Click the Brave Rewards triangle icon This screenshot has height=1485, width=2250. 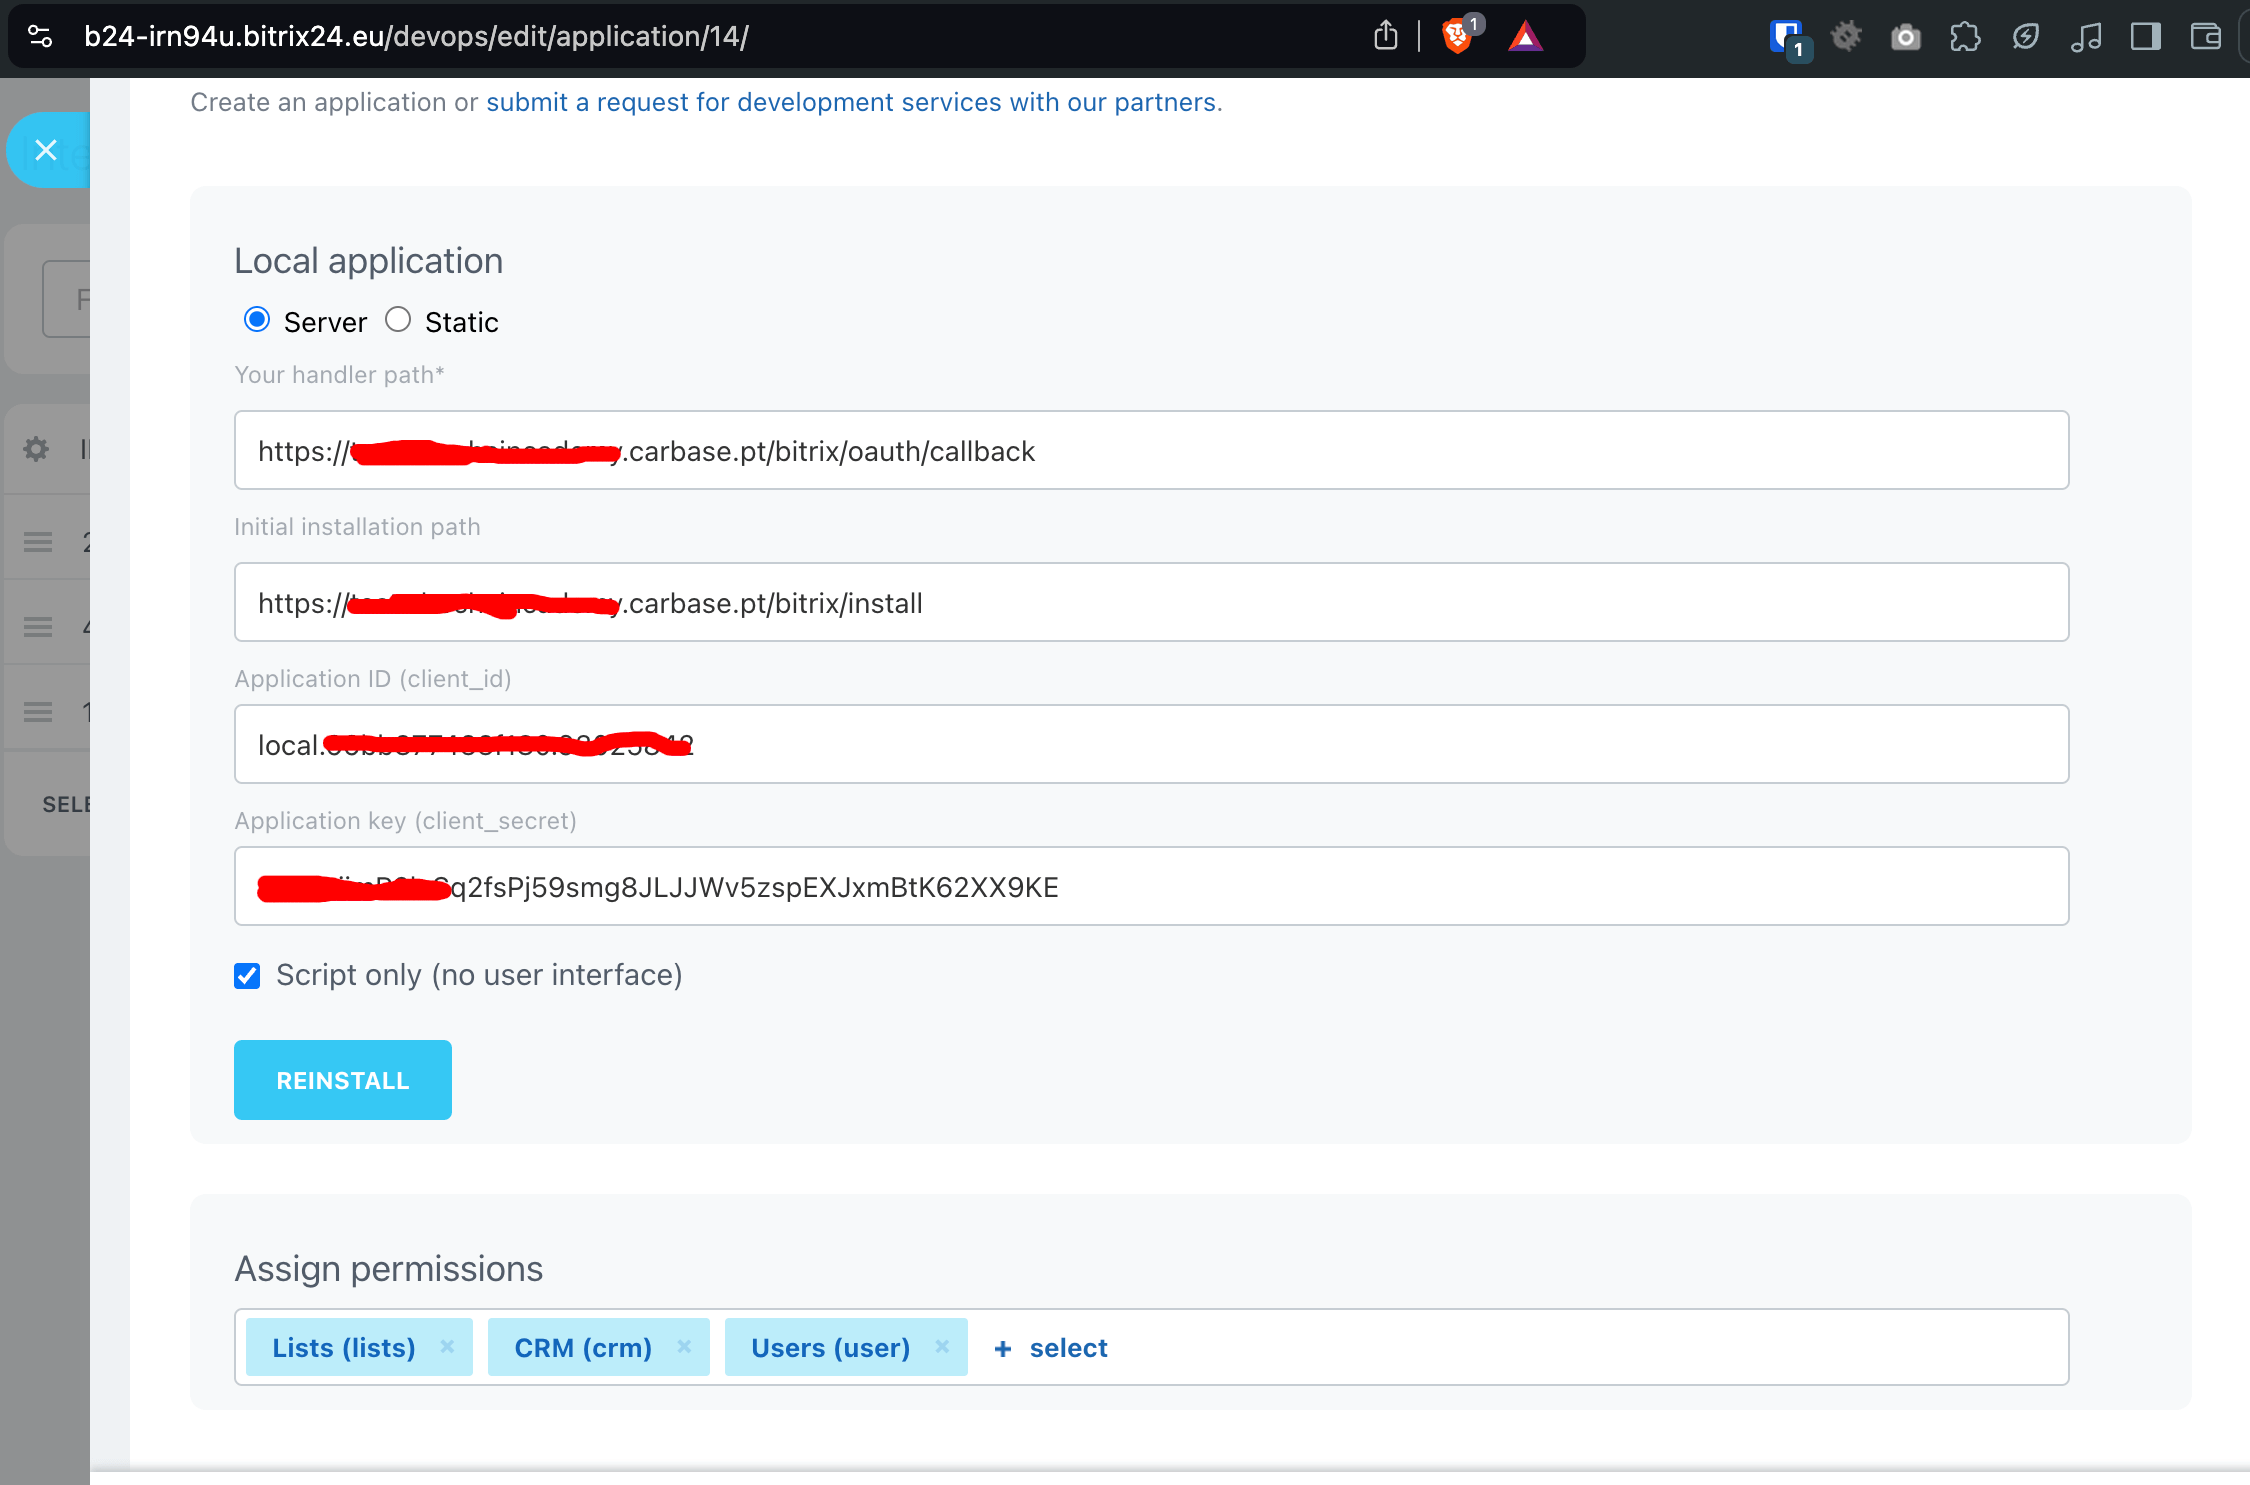pyautogui.click(x=1525, y=37)
